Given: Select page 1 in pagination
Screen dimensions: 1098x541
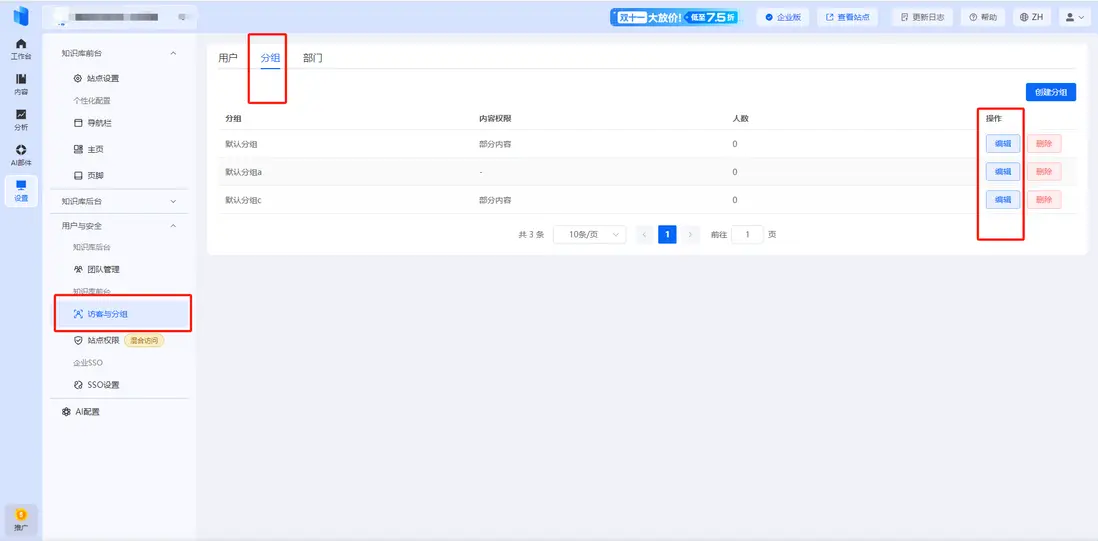Looking at the screenshot, I should (667, 234).
